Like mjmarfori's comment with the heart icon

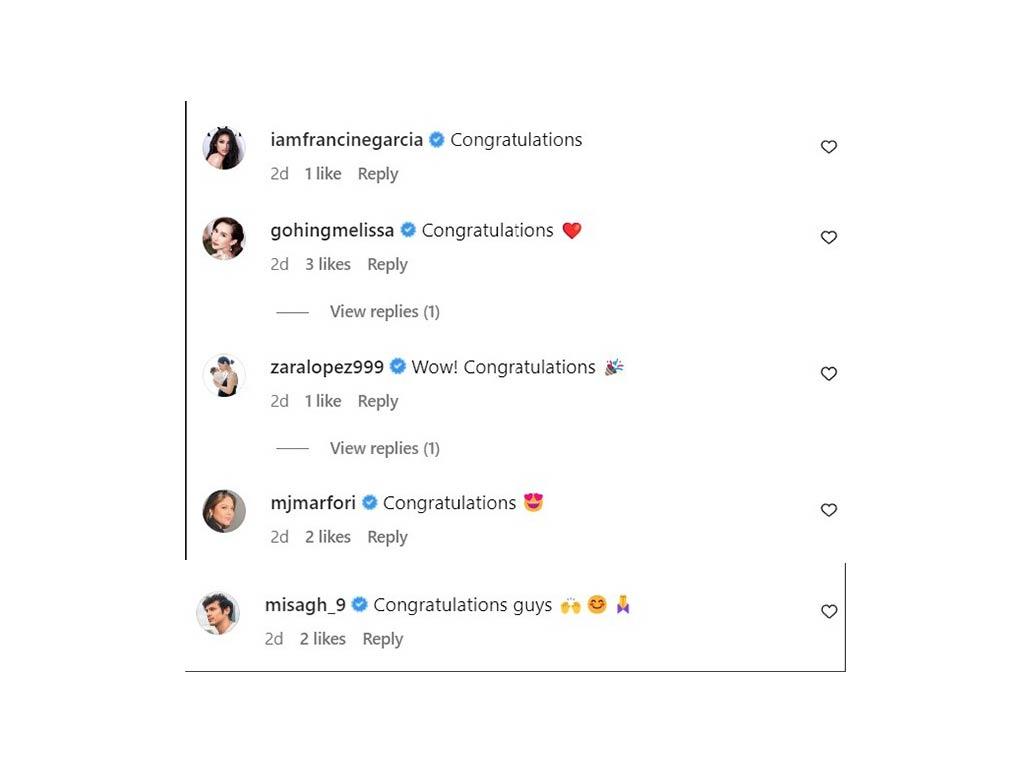pyautogui.click(x=828, y=510)
